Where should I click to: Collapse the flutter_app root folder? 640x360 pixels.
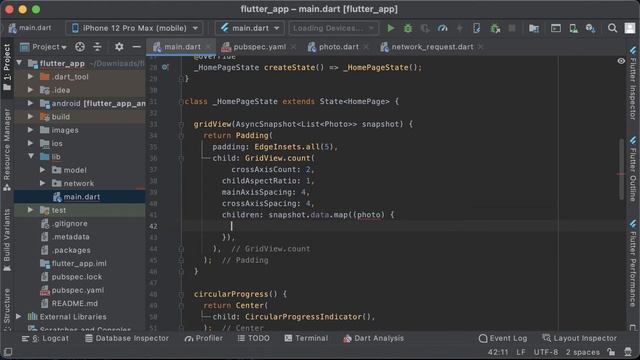[19, 63]
